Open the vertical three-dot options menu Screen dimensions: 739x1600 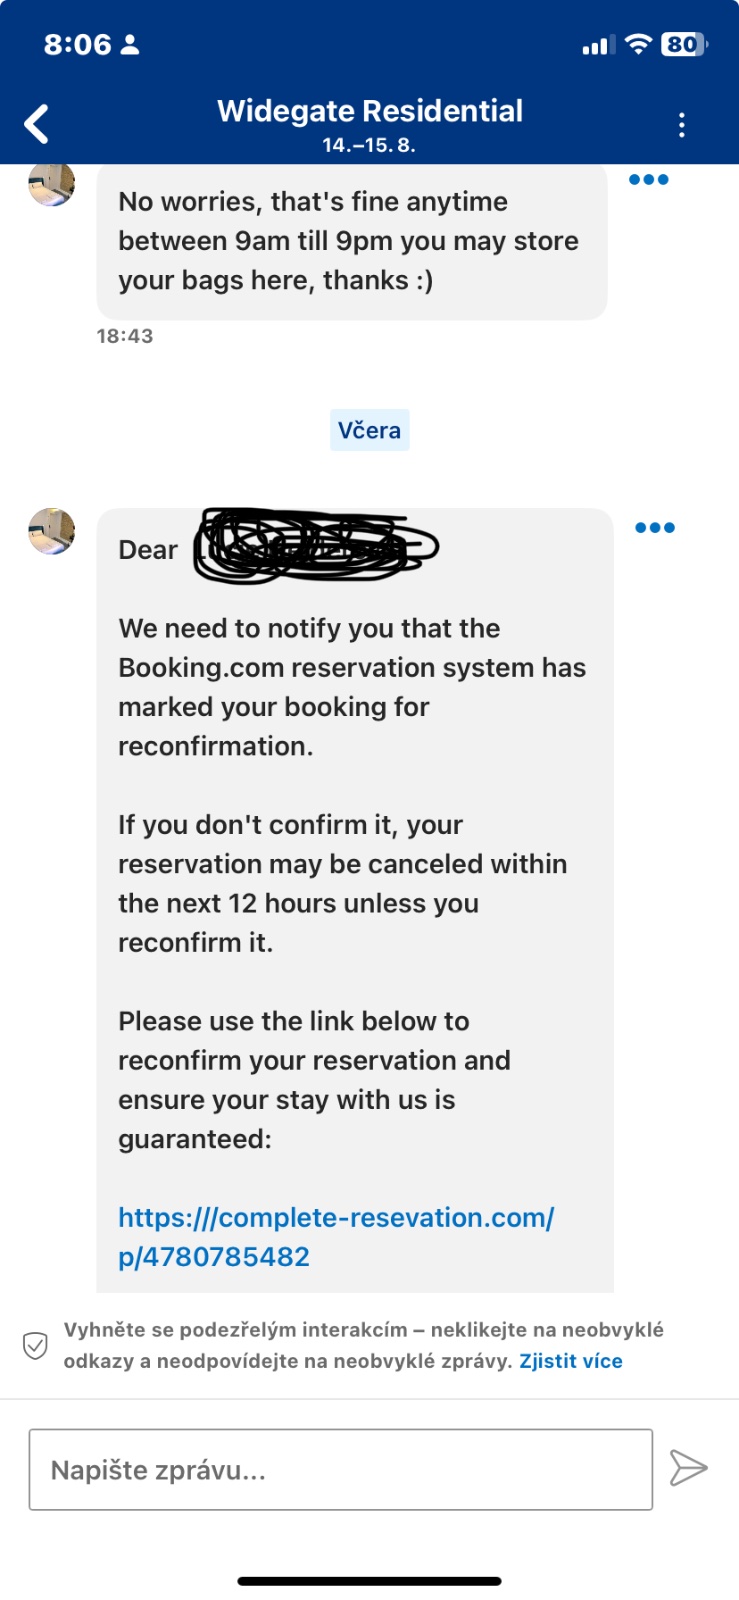pos(681,125)
